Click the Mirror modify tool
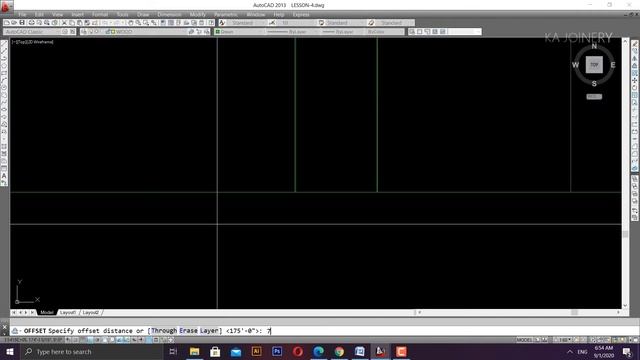The height and width of the screenshot is (360, 640). click(x=635, y=58)
